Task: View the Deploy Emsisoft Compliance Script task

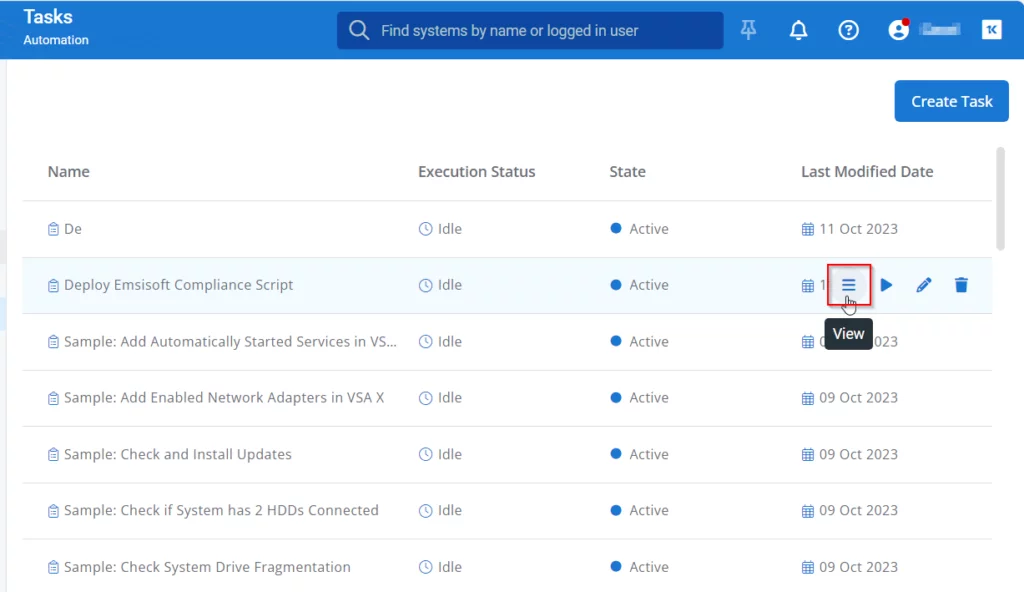Action: 849,285
